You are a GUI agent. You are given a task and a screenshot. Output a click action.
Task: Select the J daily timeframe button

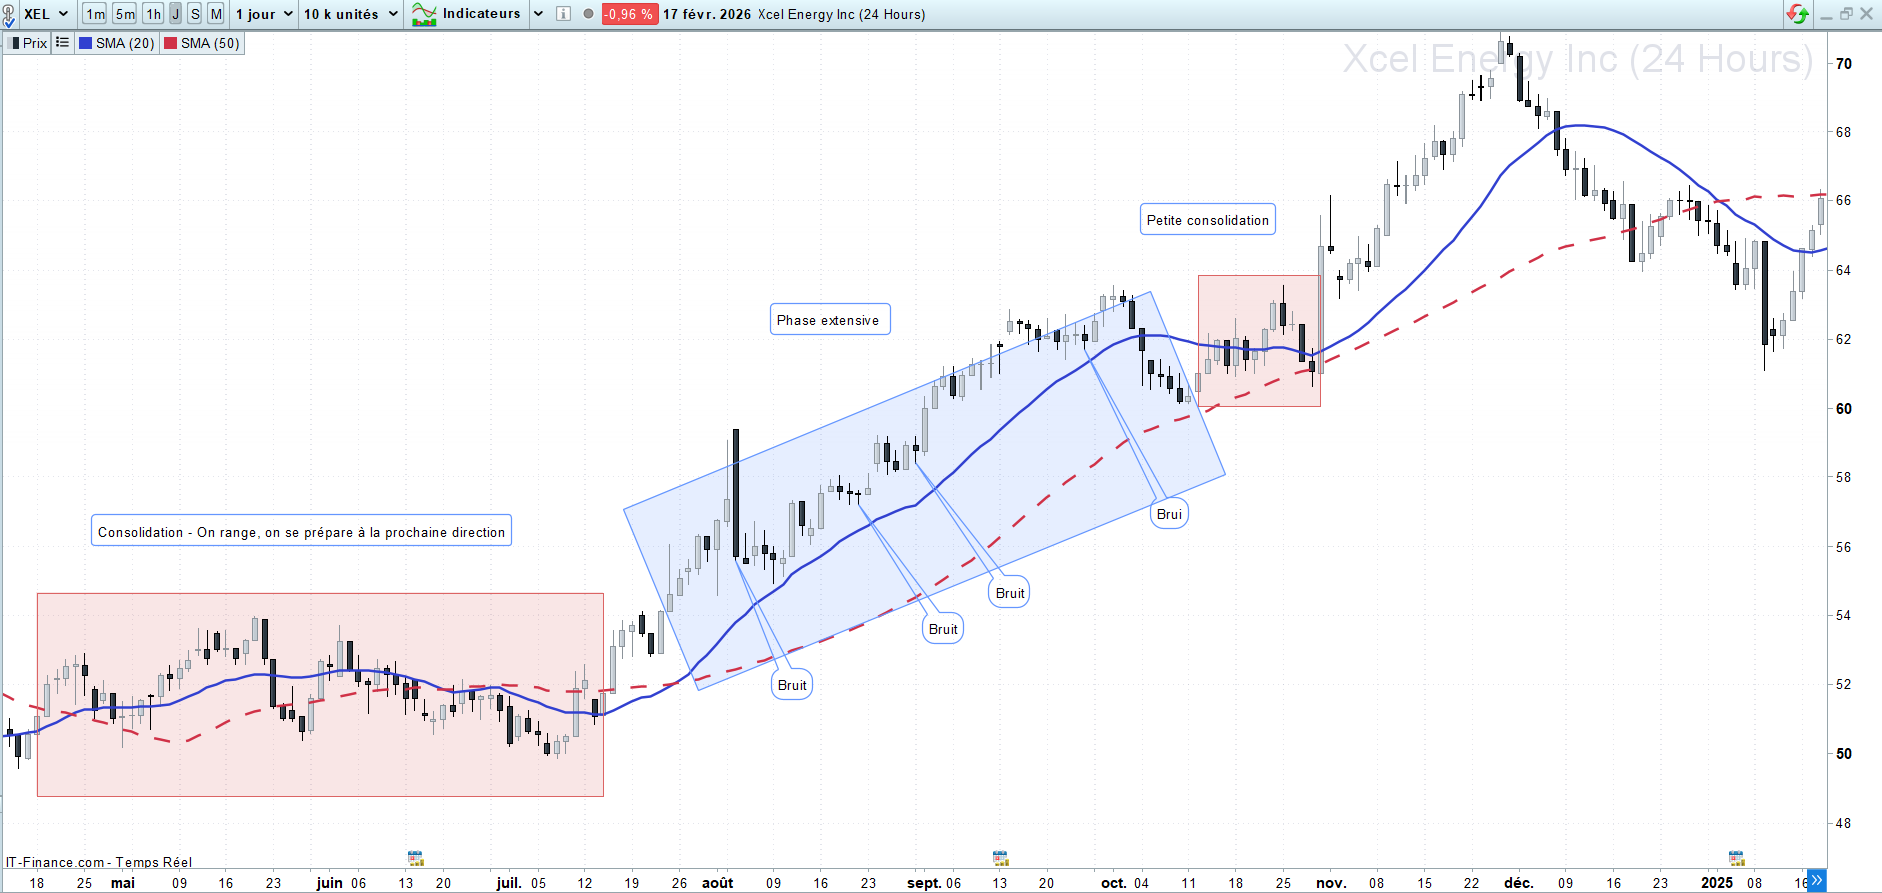point(176,14)
